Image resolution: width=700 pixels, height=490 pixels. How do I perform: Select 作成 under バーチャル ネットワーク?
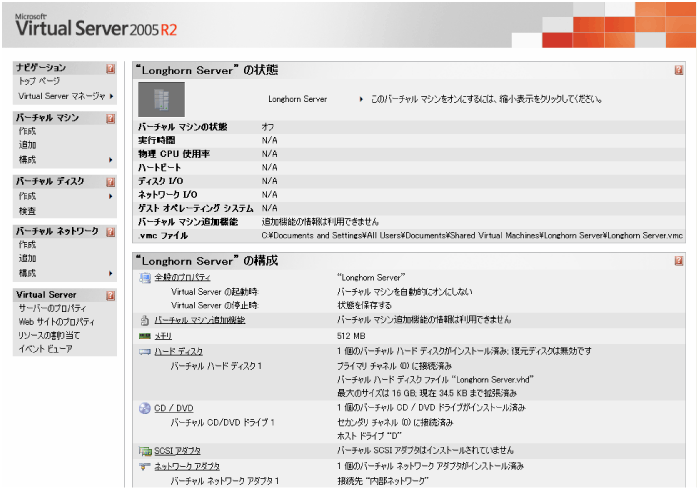click(27, 245)
